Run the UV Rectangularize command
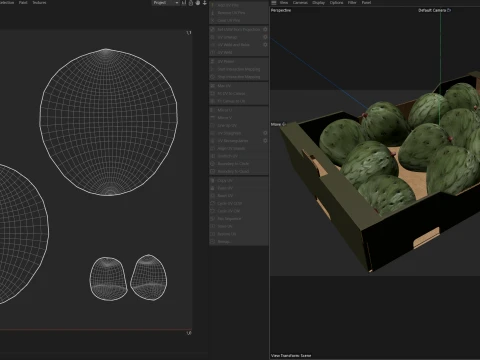This screenshot has height=360, width=480. [x=236, y=141]
